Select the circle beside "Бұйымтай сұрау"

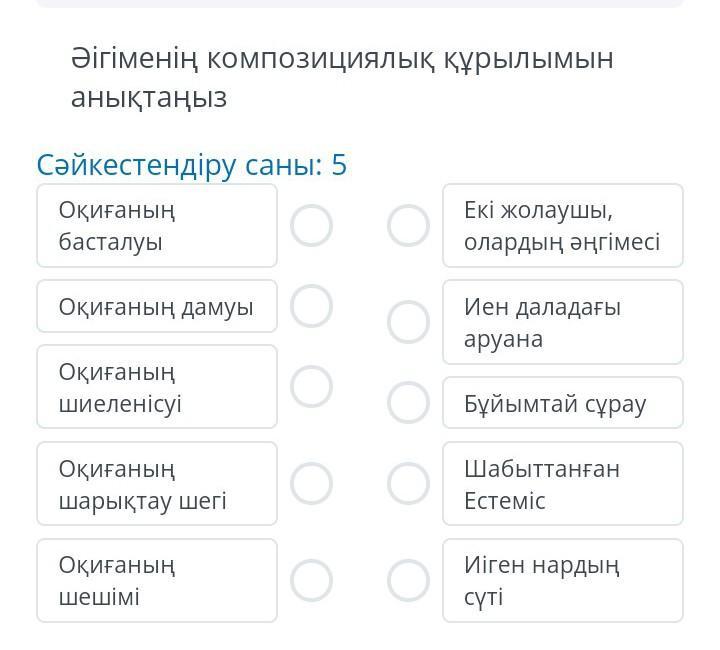tap(408, 403)
